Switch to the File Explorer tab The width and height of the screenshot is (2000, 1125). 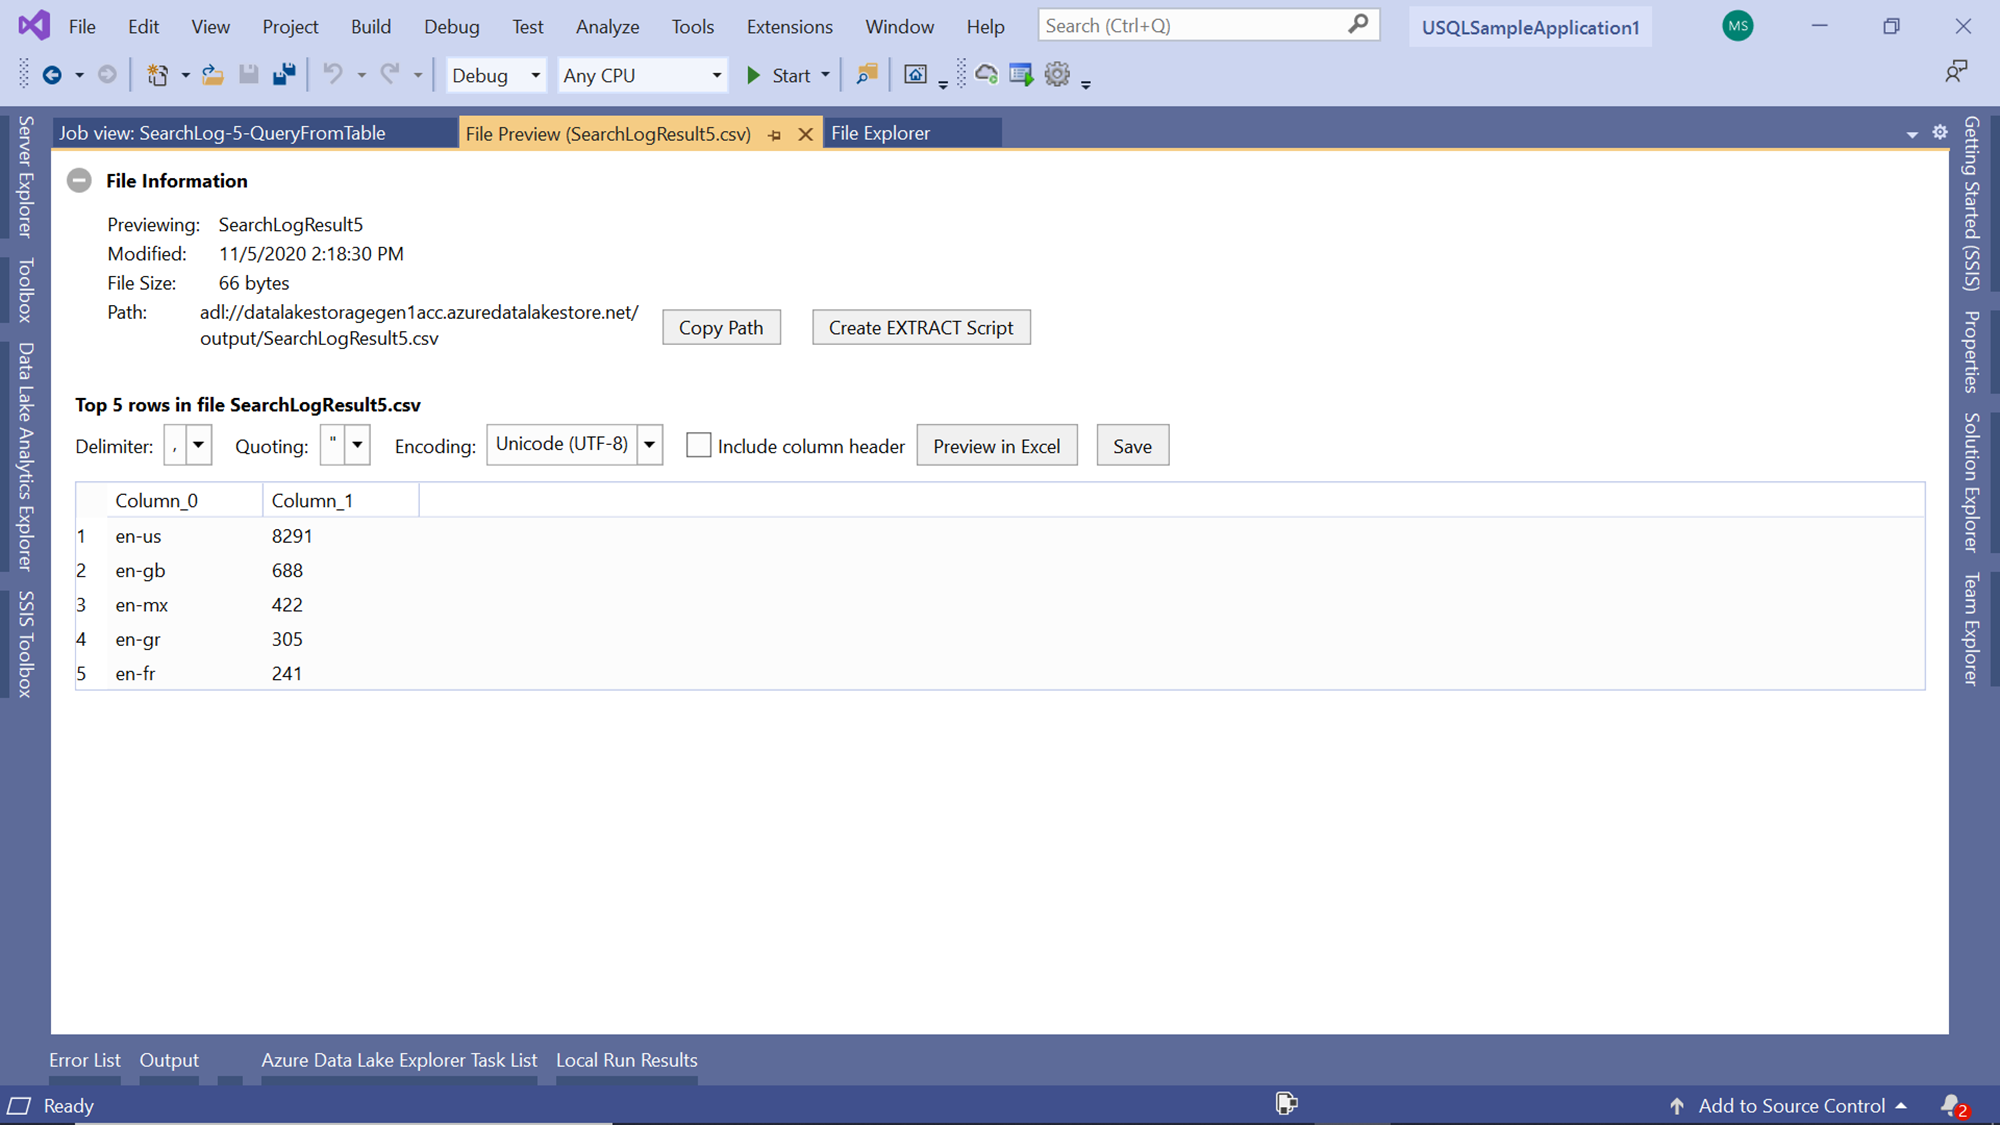(880, 133)
